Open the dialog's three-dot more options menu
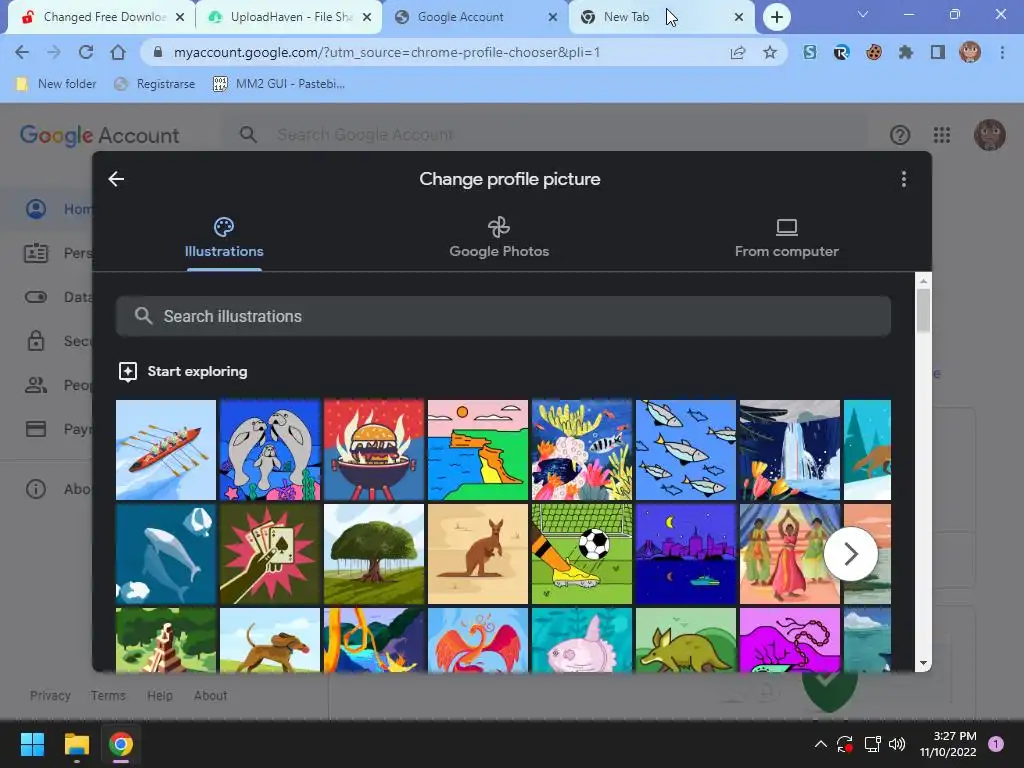This screenshot has width=1024, height=768. (x=904, y=179)
